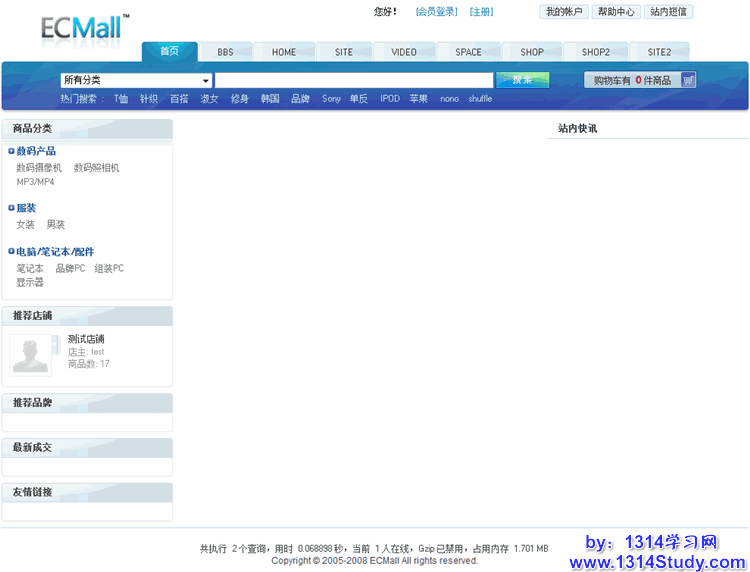Click the 会员登录 login link
The width and height of the screenshot is (750, 572).
[x=437, y=12]
